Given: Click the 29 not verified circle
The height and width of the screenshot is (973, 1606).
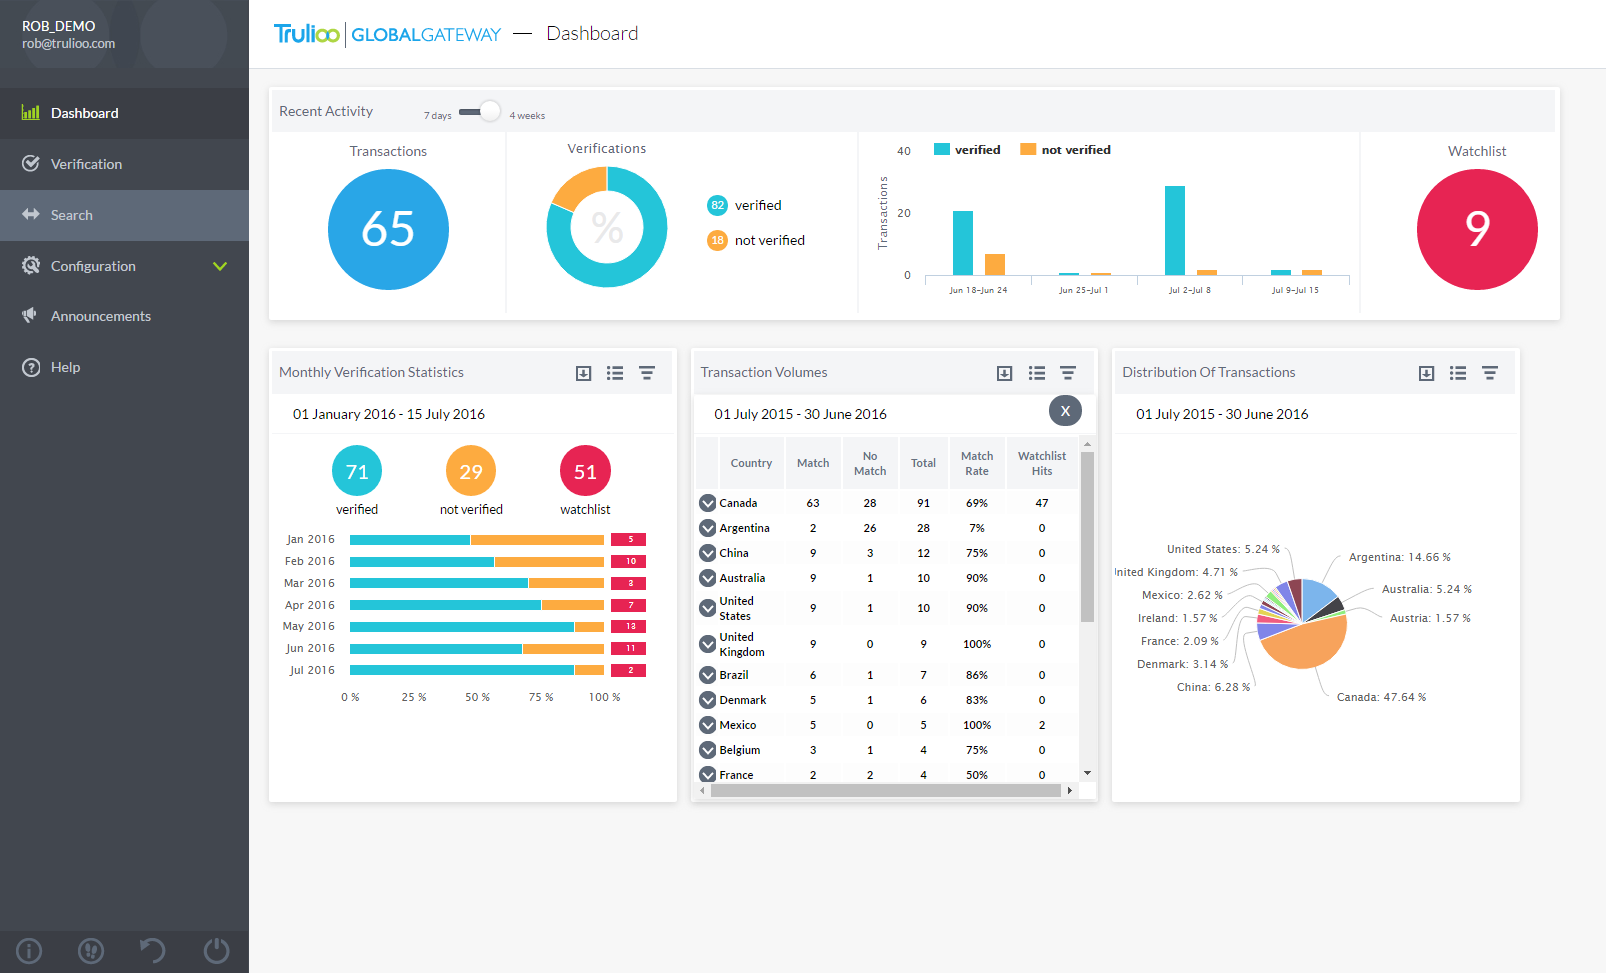Looking at the screenshot, I should click(471, 471).
